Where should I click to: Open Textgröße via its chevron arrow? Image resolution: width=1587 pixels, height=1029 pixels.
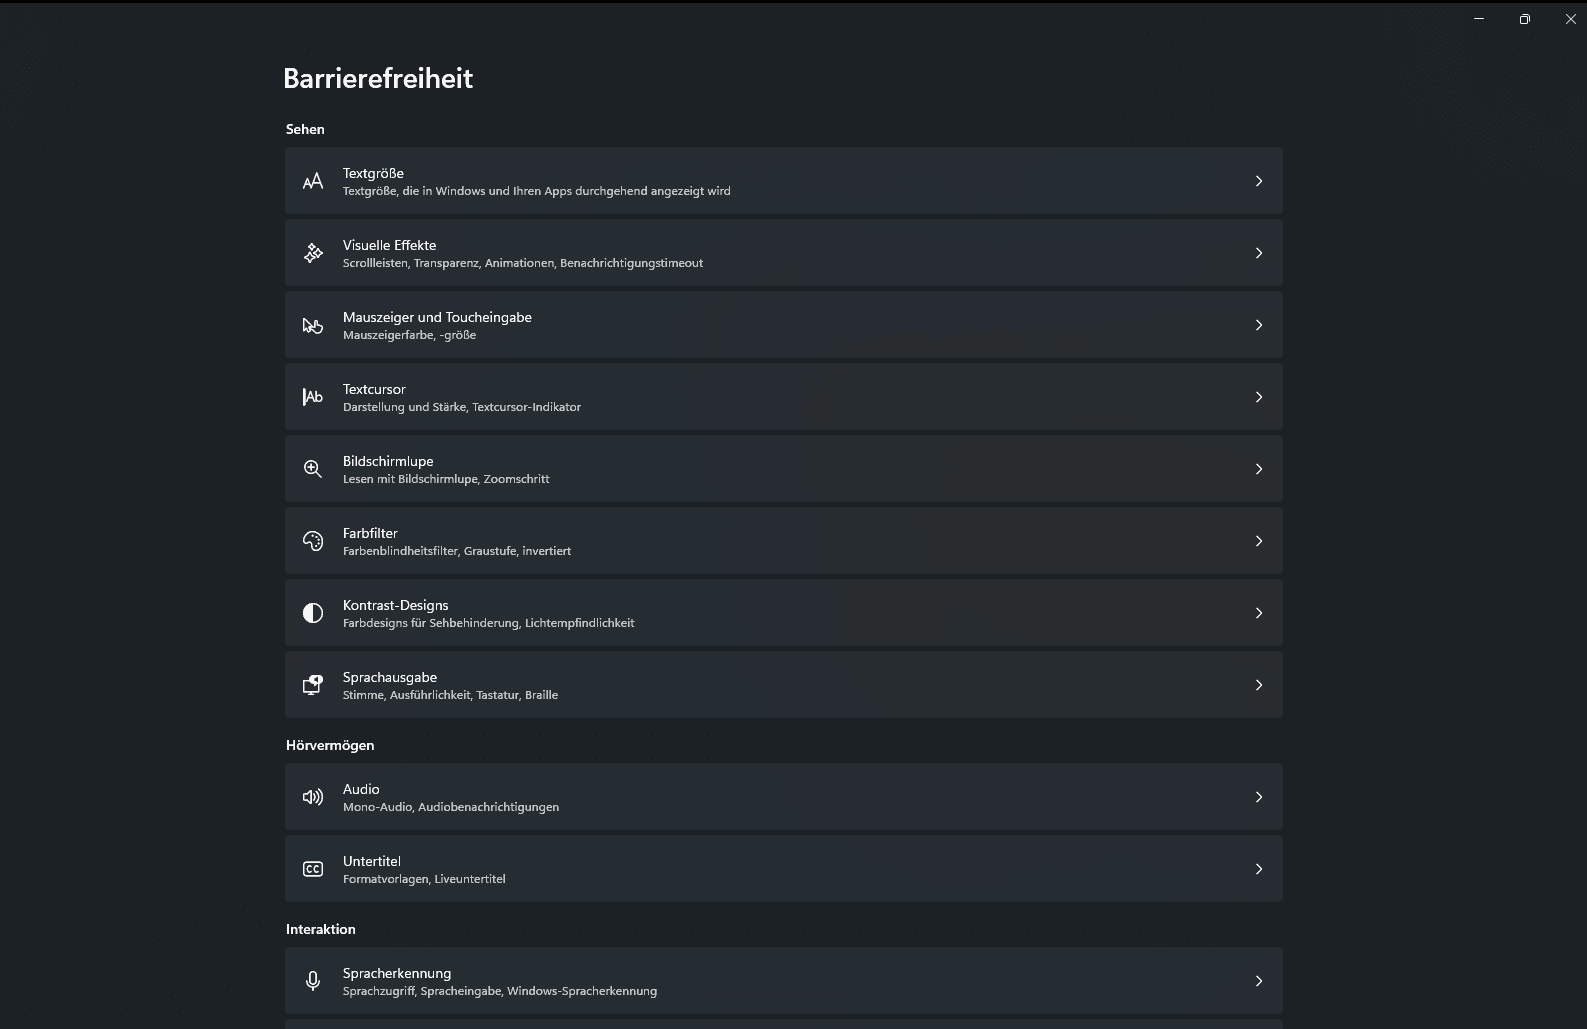1259,181
